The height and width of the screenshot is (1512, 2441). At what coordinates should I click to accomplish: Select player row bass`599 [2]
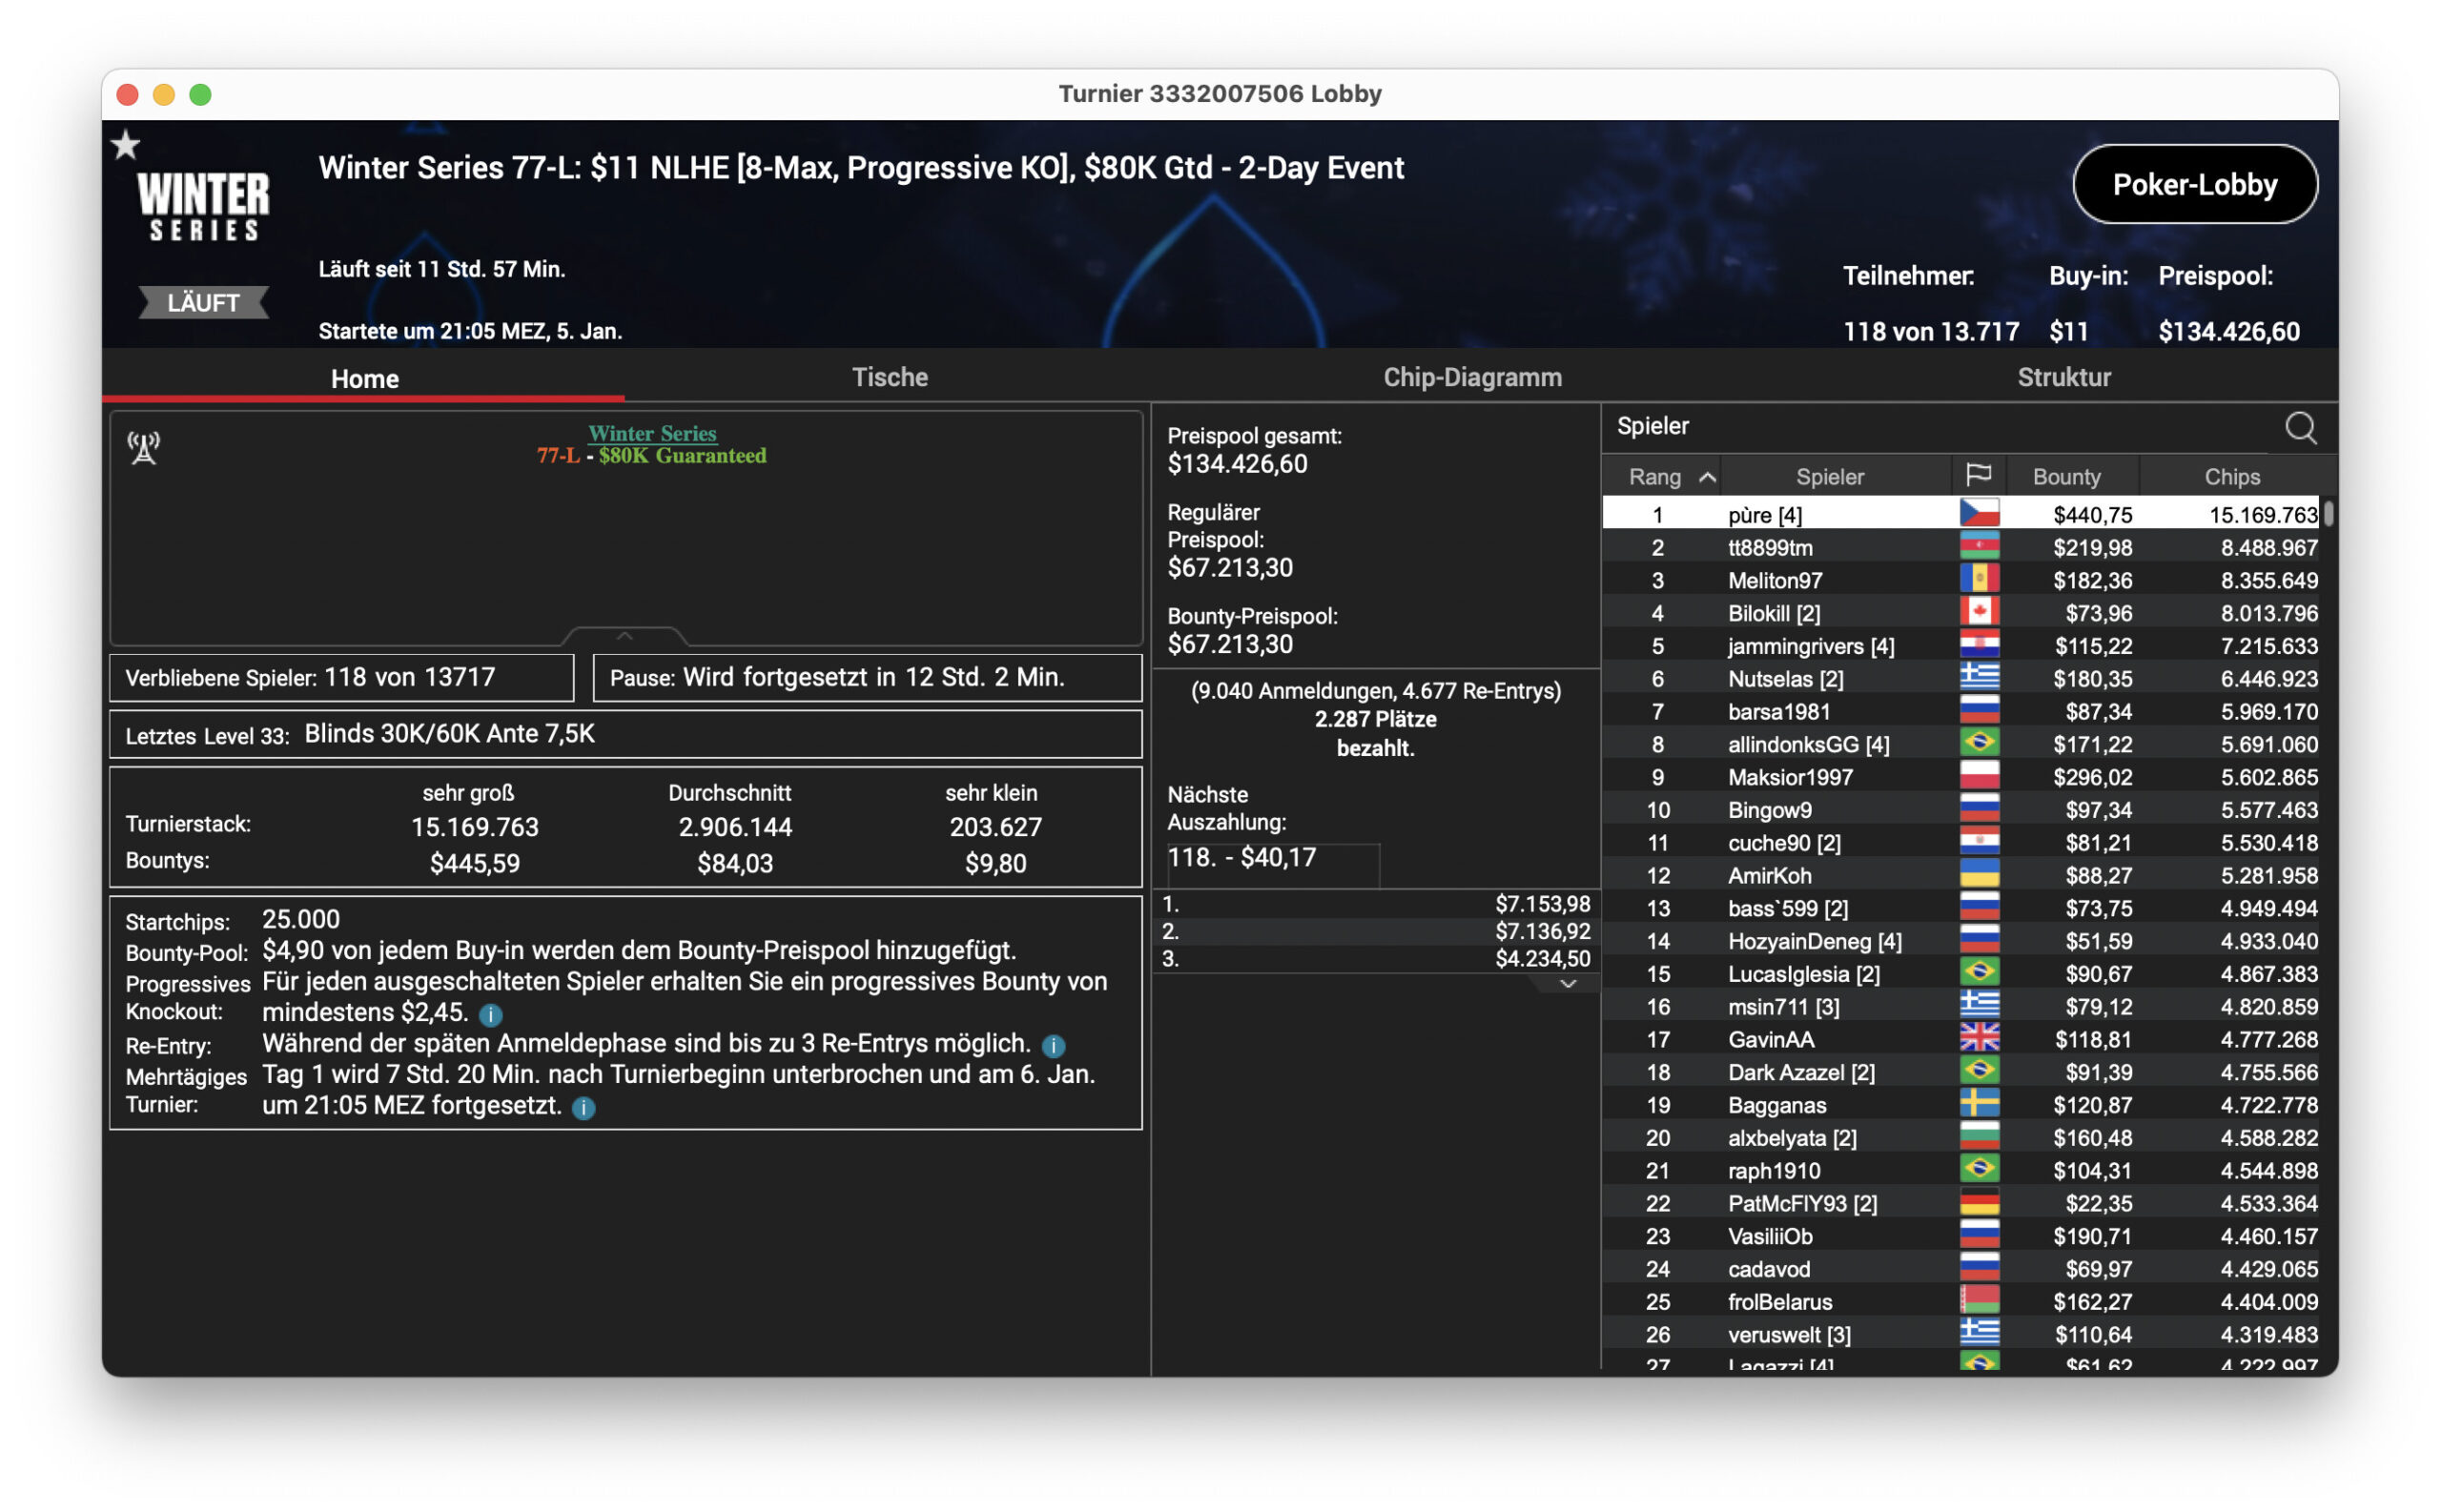[x=1960, y=907]
